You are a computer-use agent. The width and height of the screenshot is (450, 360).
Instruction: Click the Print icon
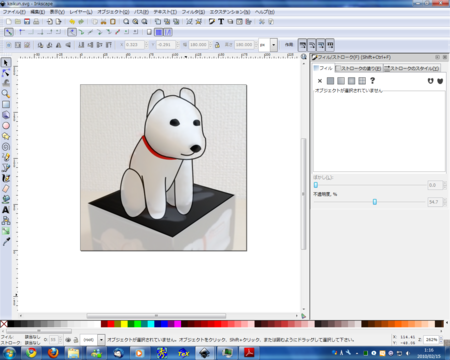[36, 22]
